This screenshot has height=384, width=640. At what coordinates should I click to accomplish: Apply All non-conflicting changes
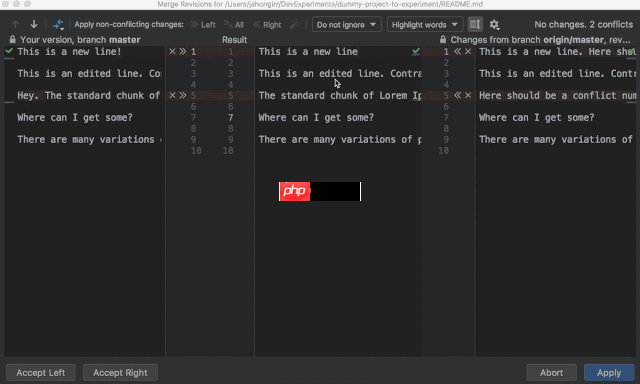[234, 25]
